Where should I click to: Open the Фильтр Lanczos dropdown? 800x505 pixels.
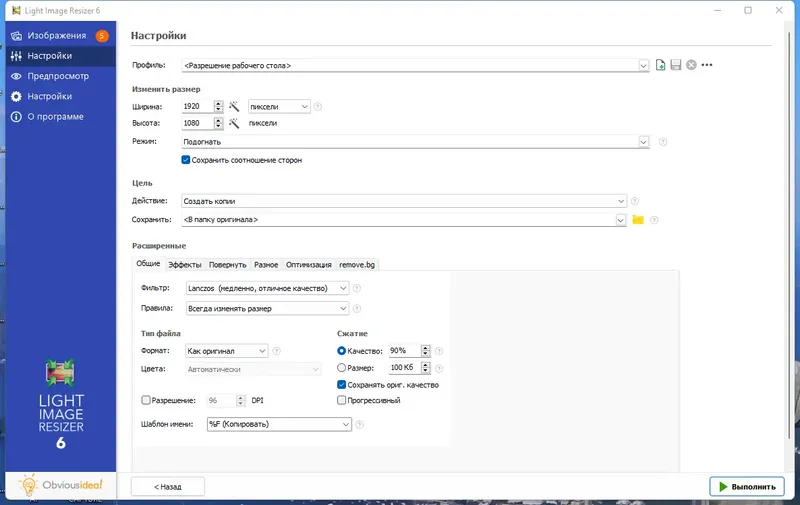(x=267, y=288)
